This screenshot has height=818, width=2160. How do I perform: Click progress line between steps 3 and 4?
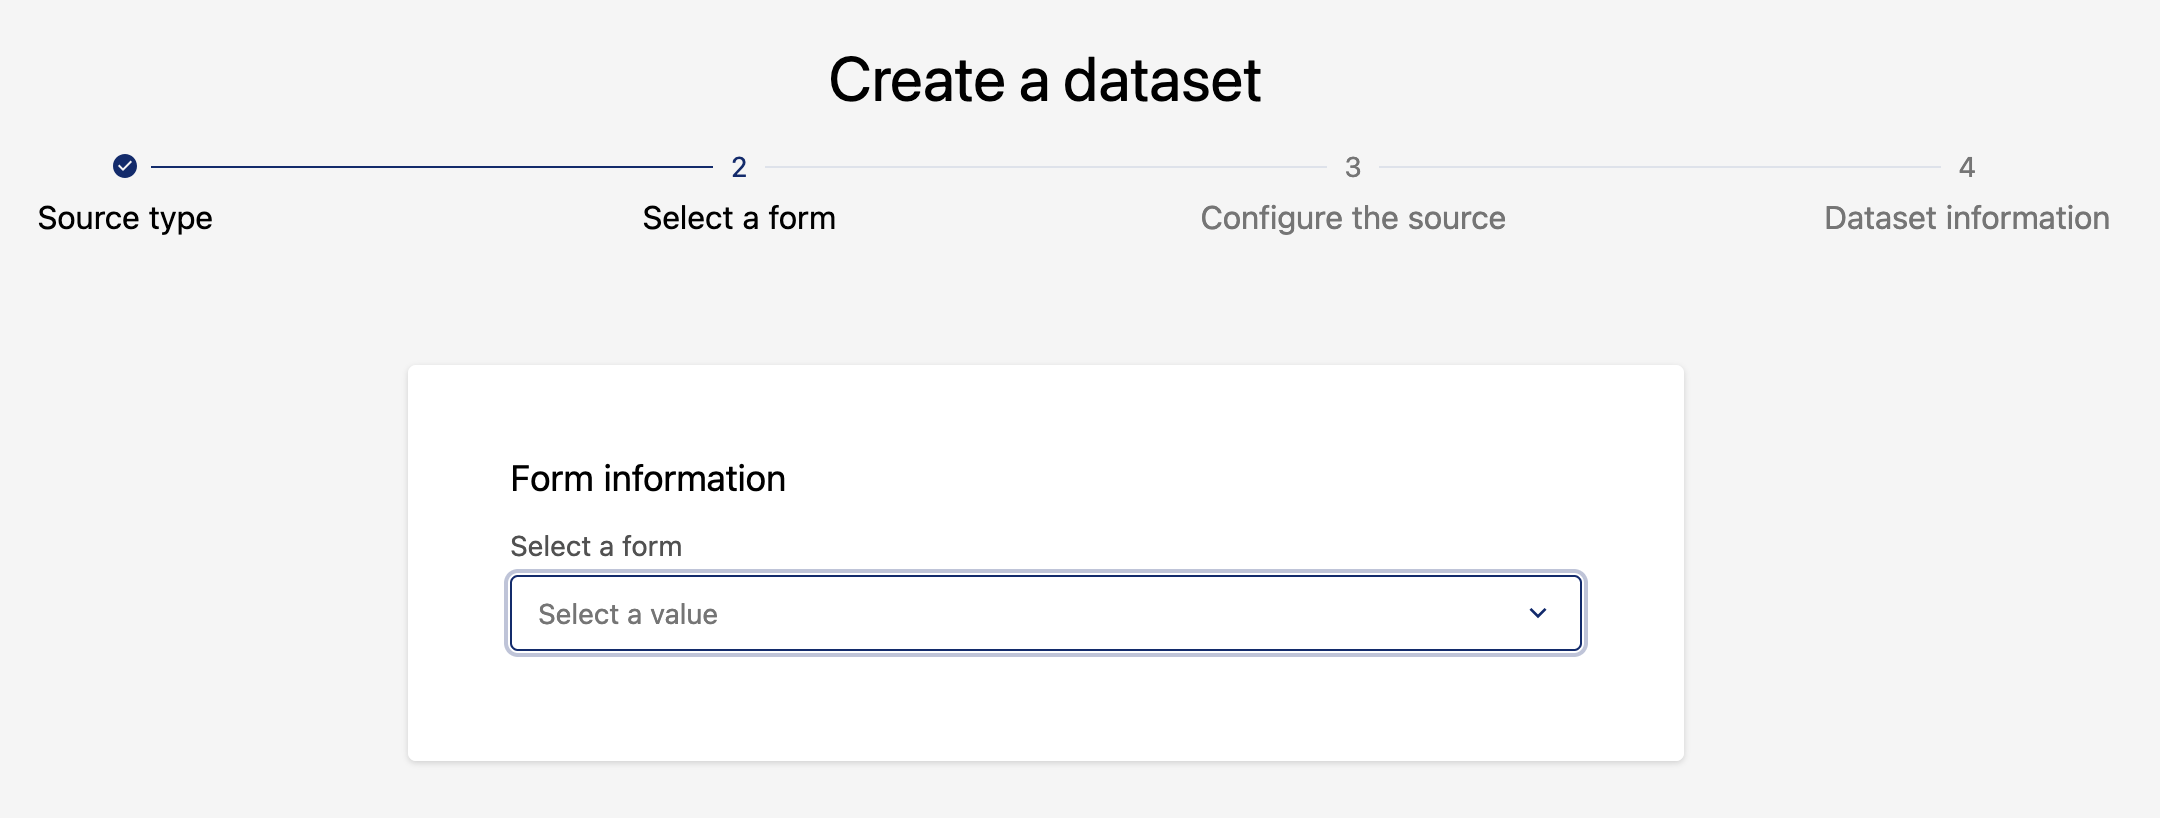1660,167
